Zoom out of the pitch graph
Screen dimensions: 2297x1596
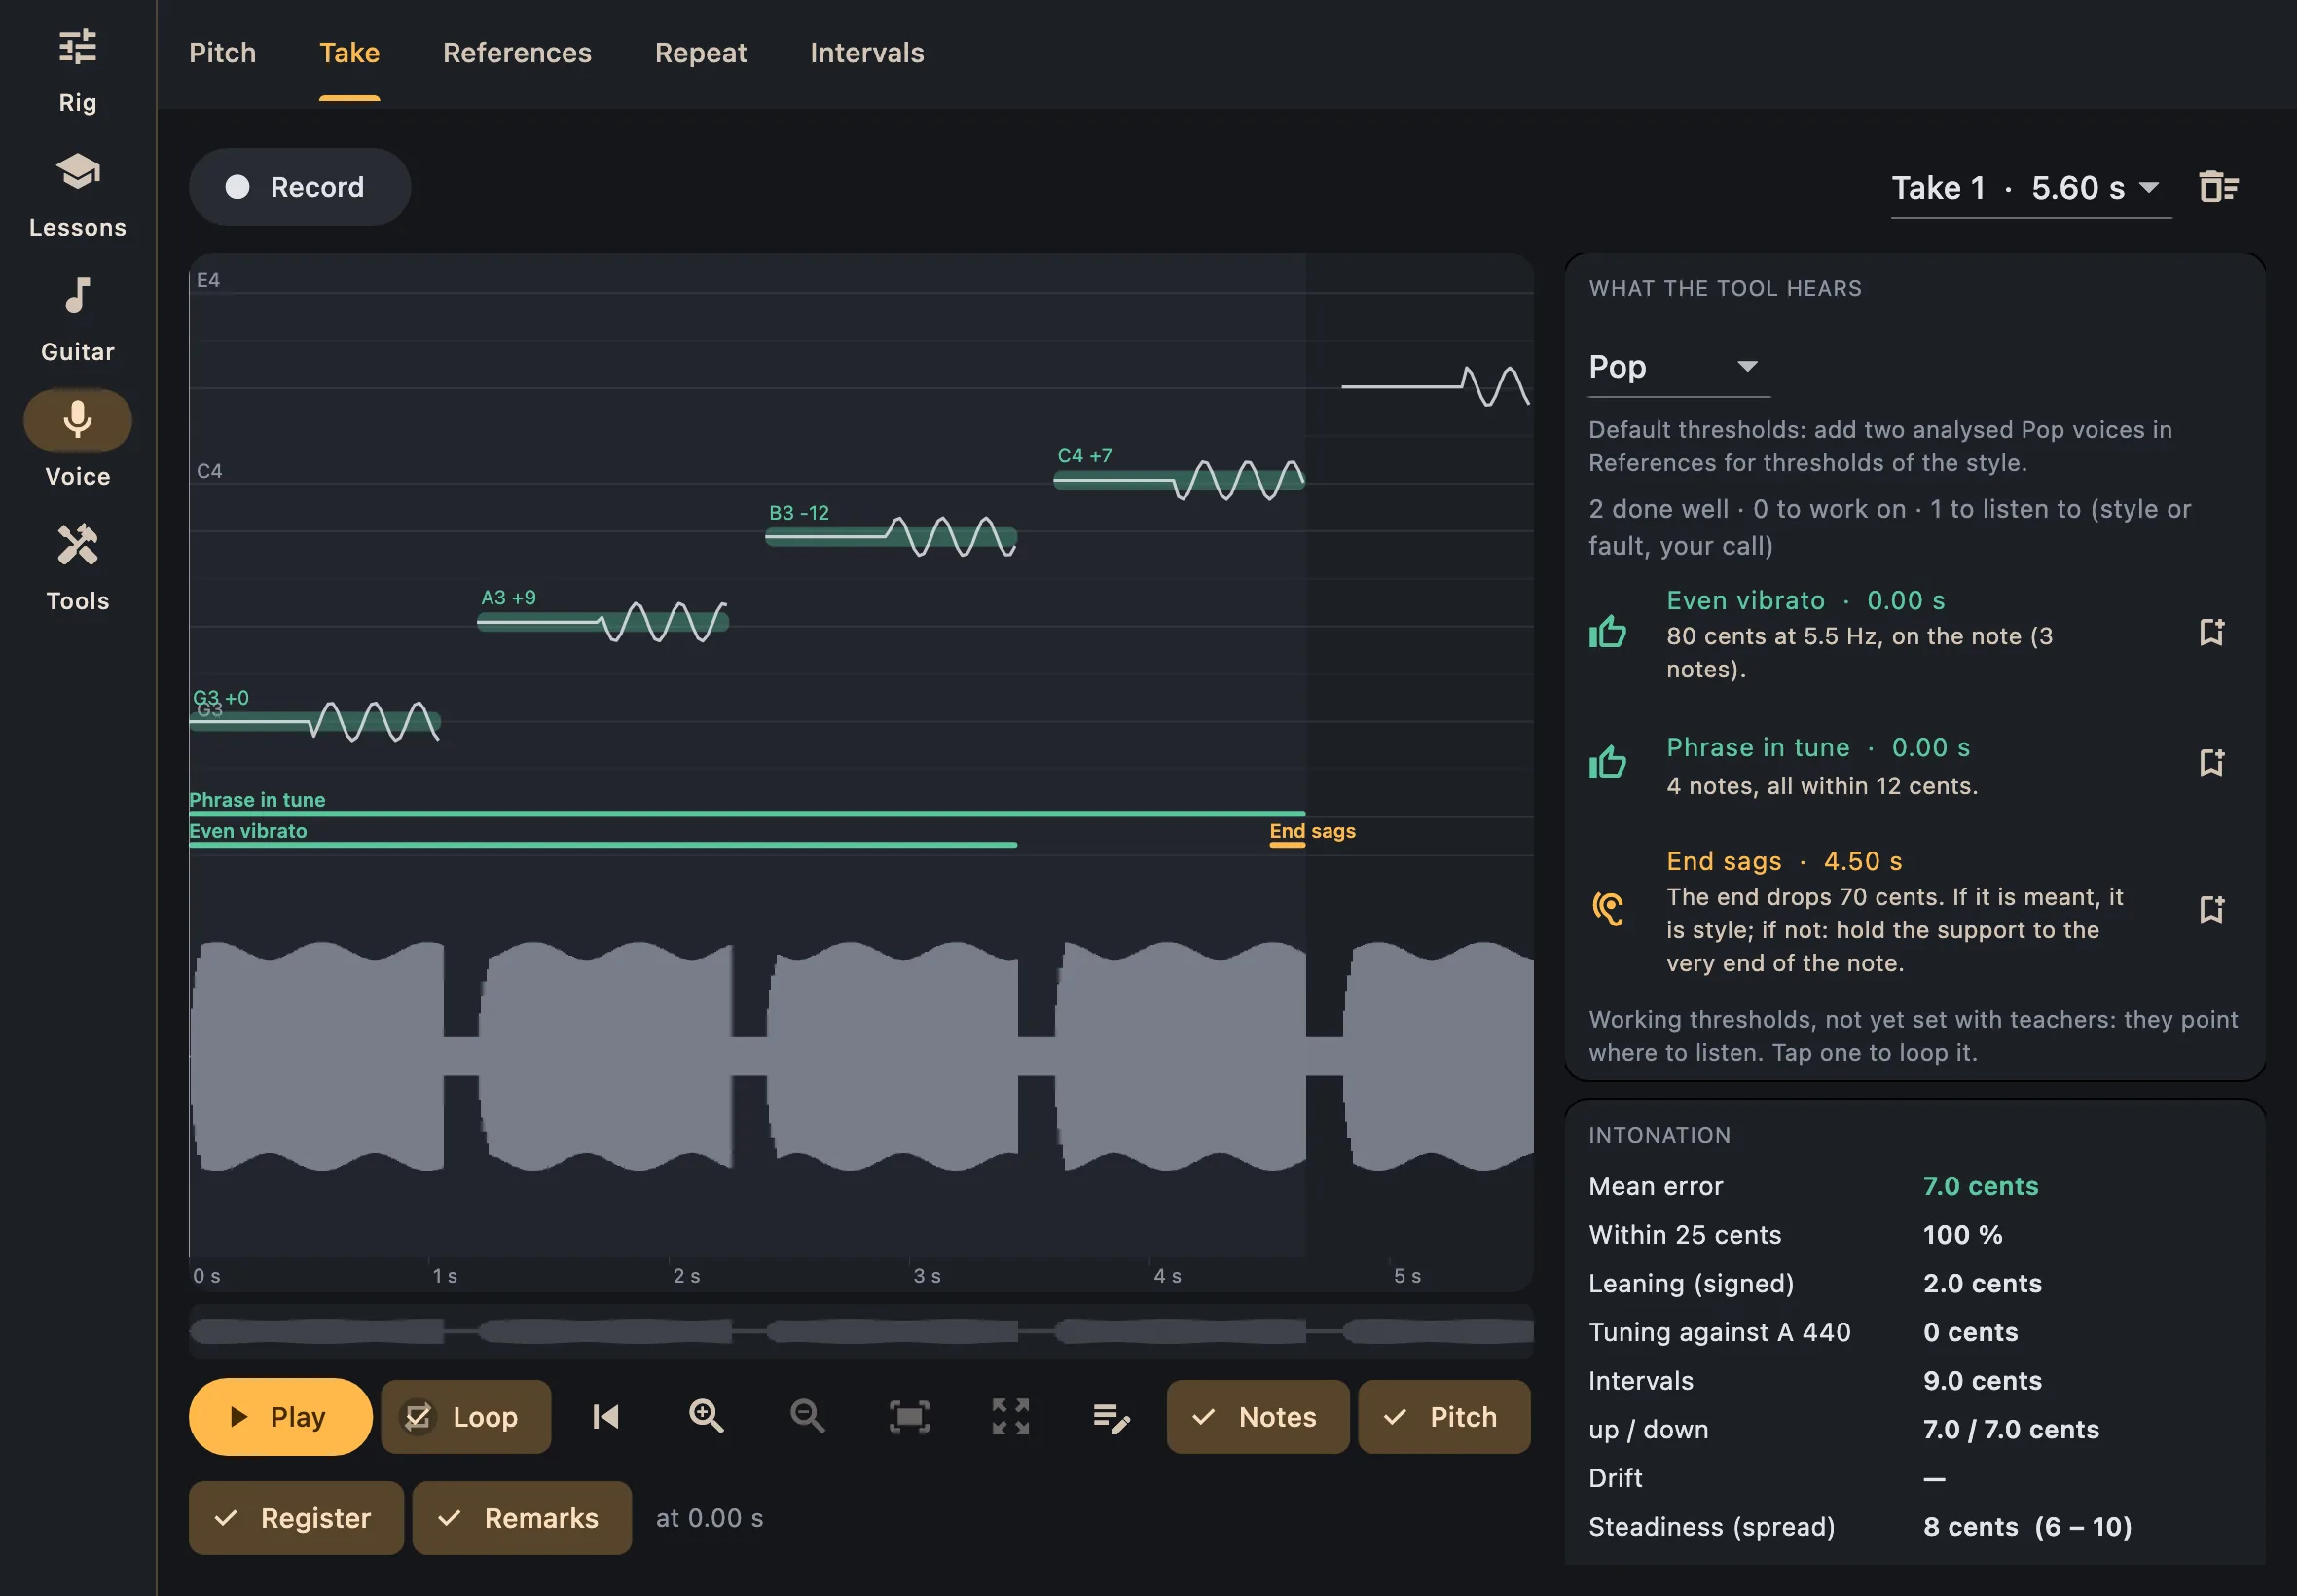tap(807, 1416)
